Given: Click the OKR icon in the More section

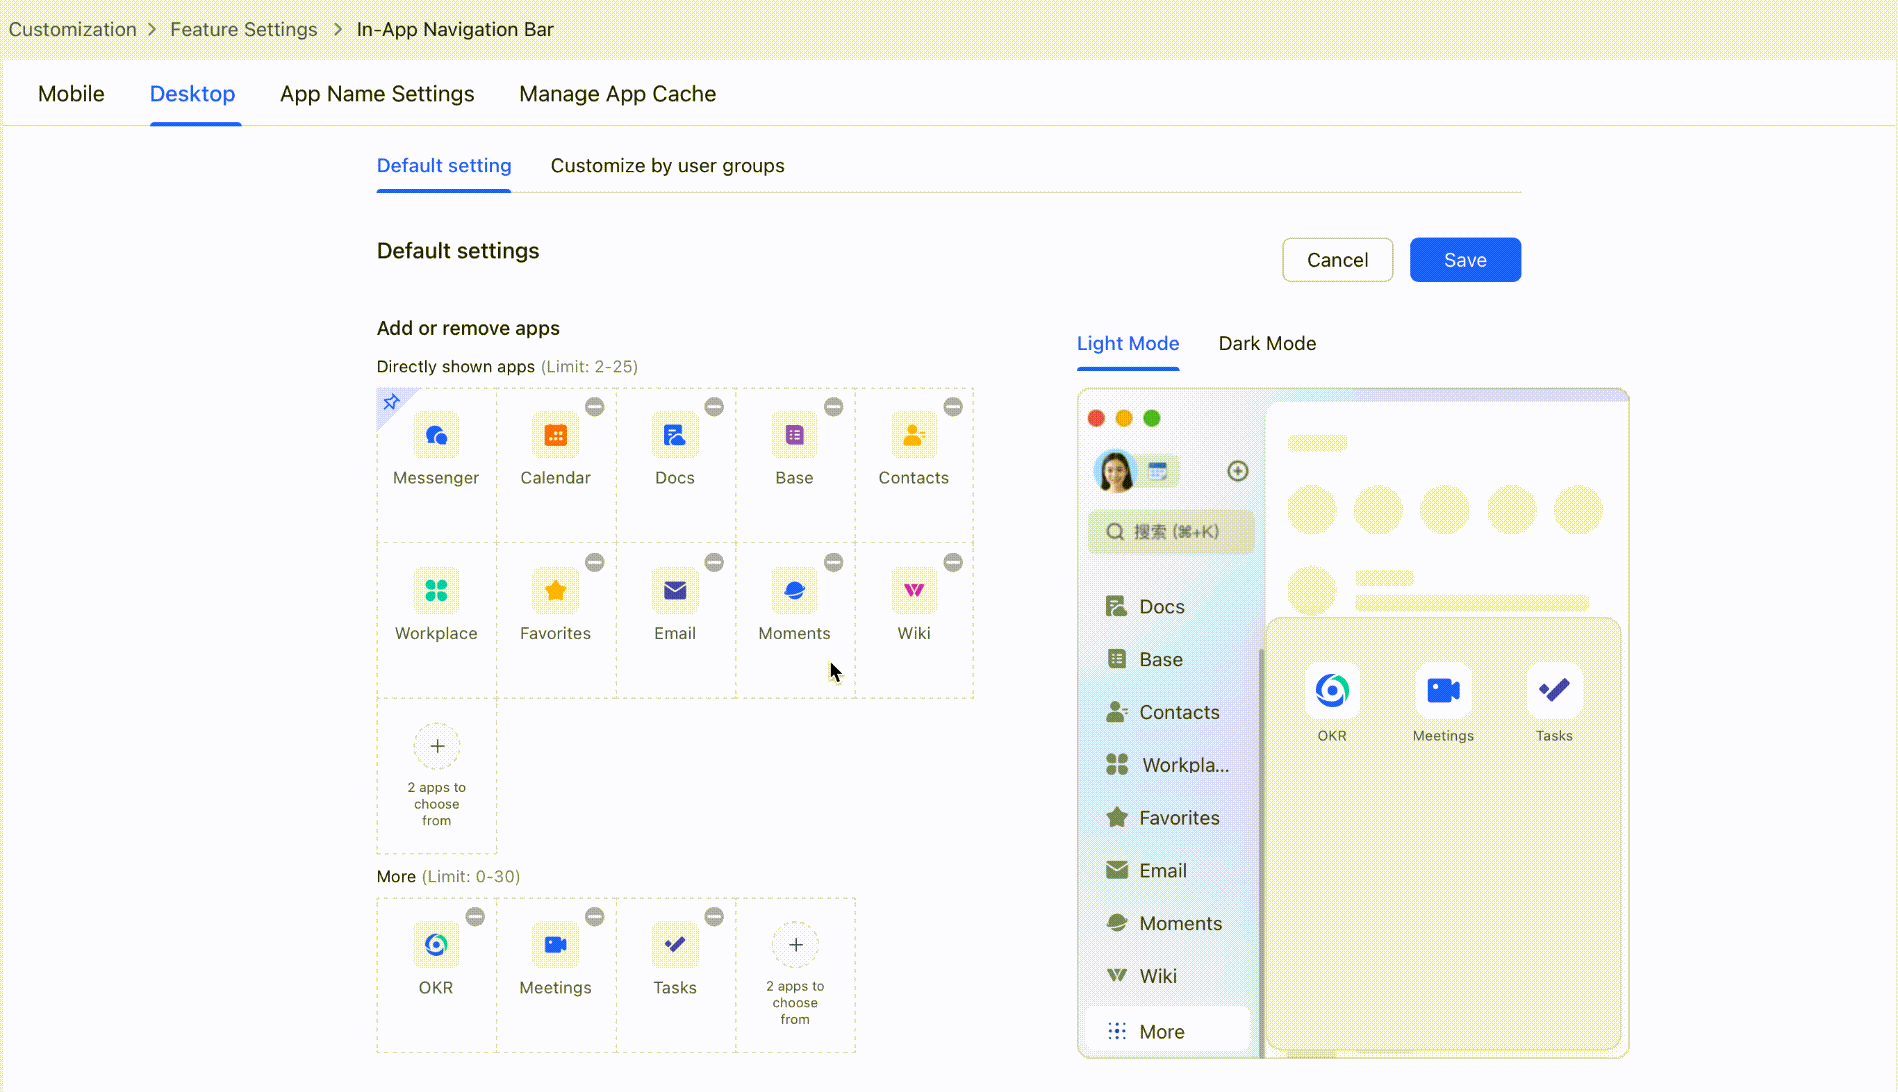Looking at the screenshot, I should (x=436, y=944).
